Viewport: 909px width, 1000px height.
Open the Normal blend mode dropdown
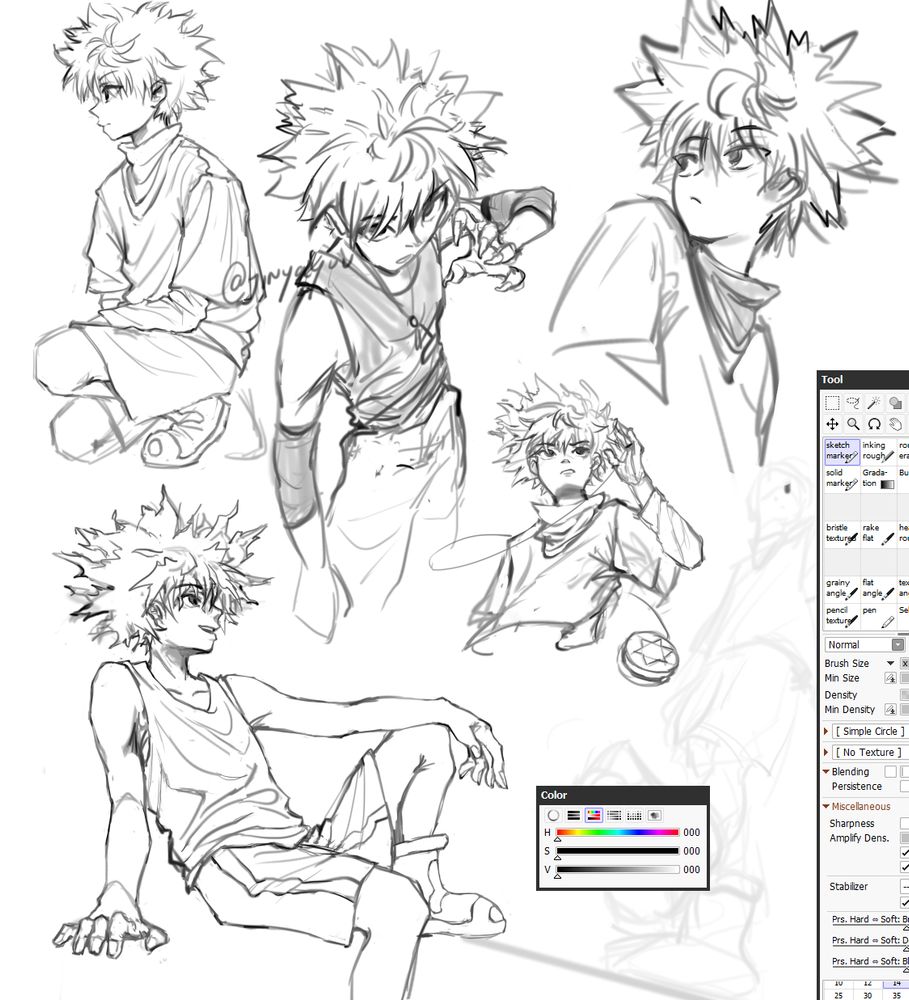866,645
